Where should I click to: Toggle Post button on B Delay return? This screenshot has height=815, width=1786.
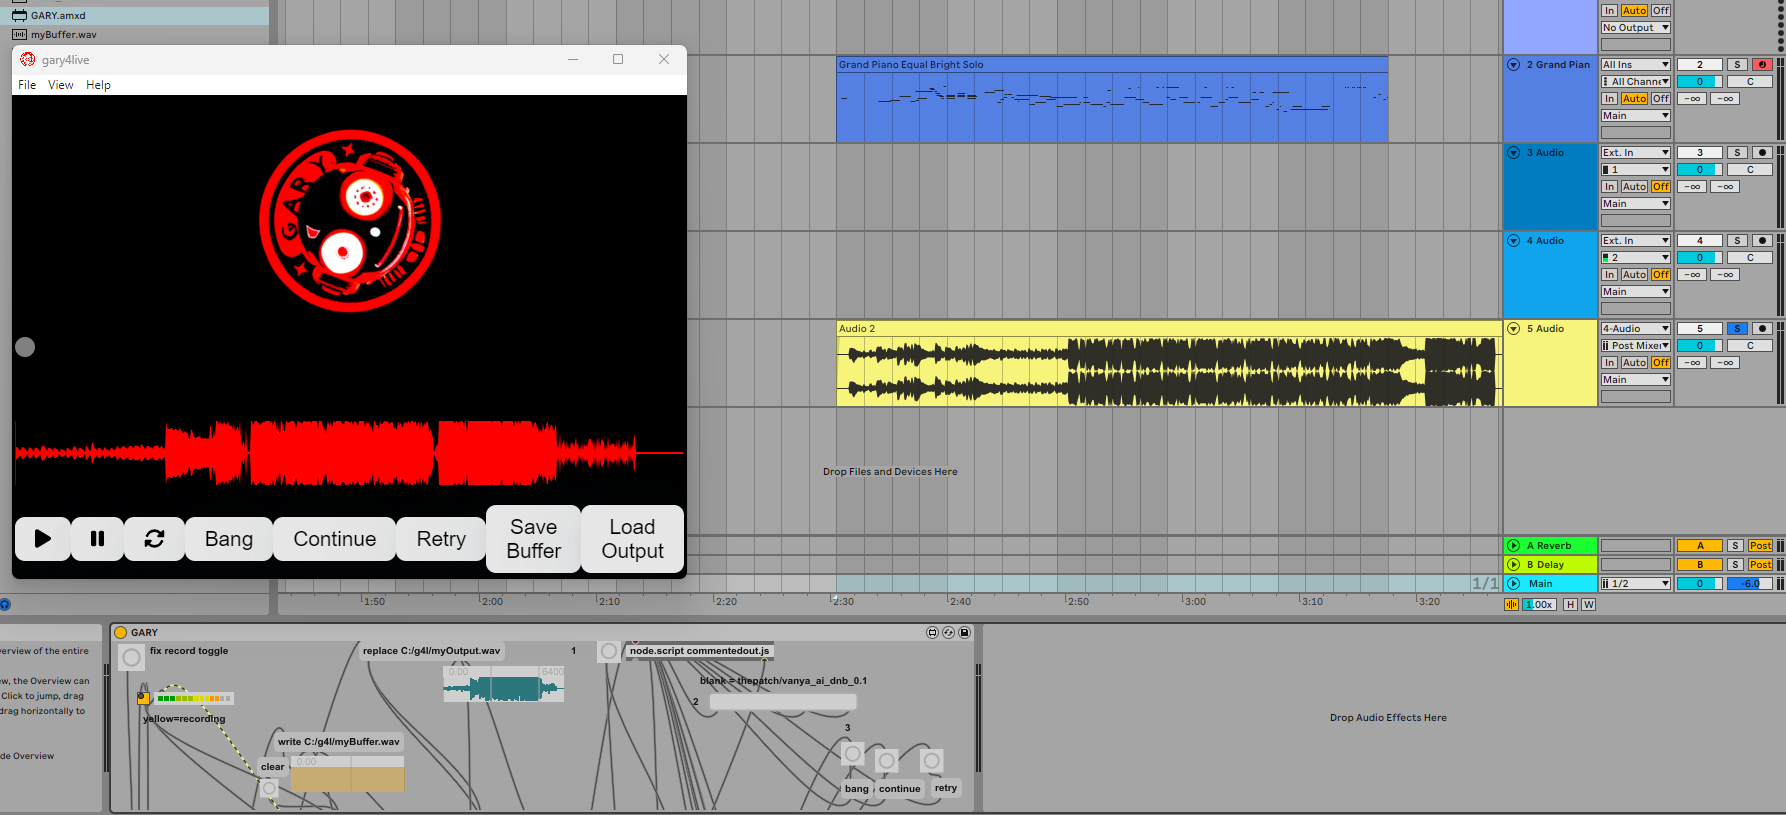point(1760,565)
